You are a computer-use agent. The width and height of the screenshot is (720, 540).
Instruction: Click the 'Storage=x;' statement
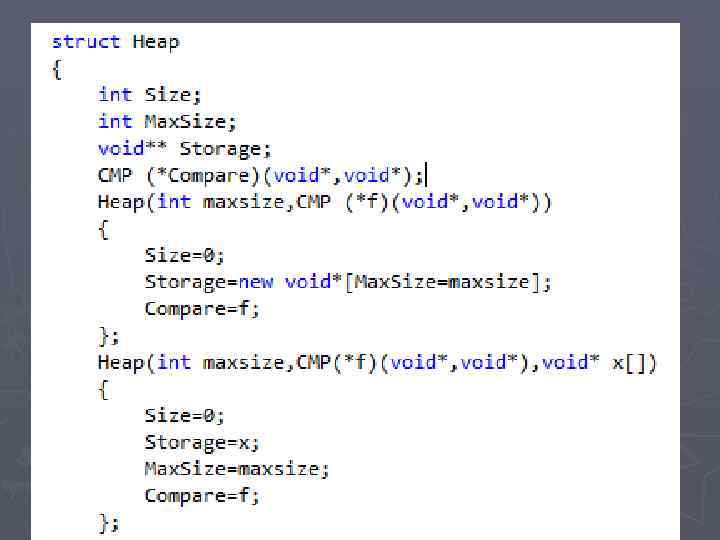point(202,443)
